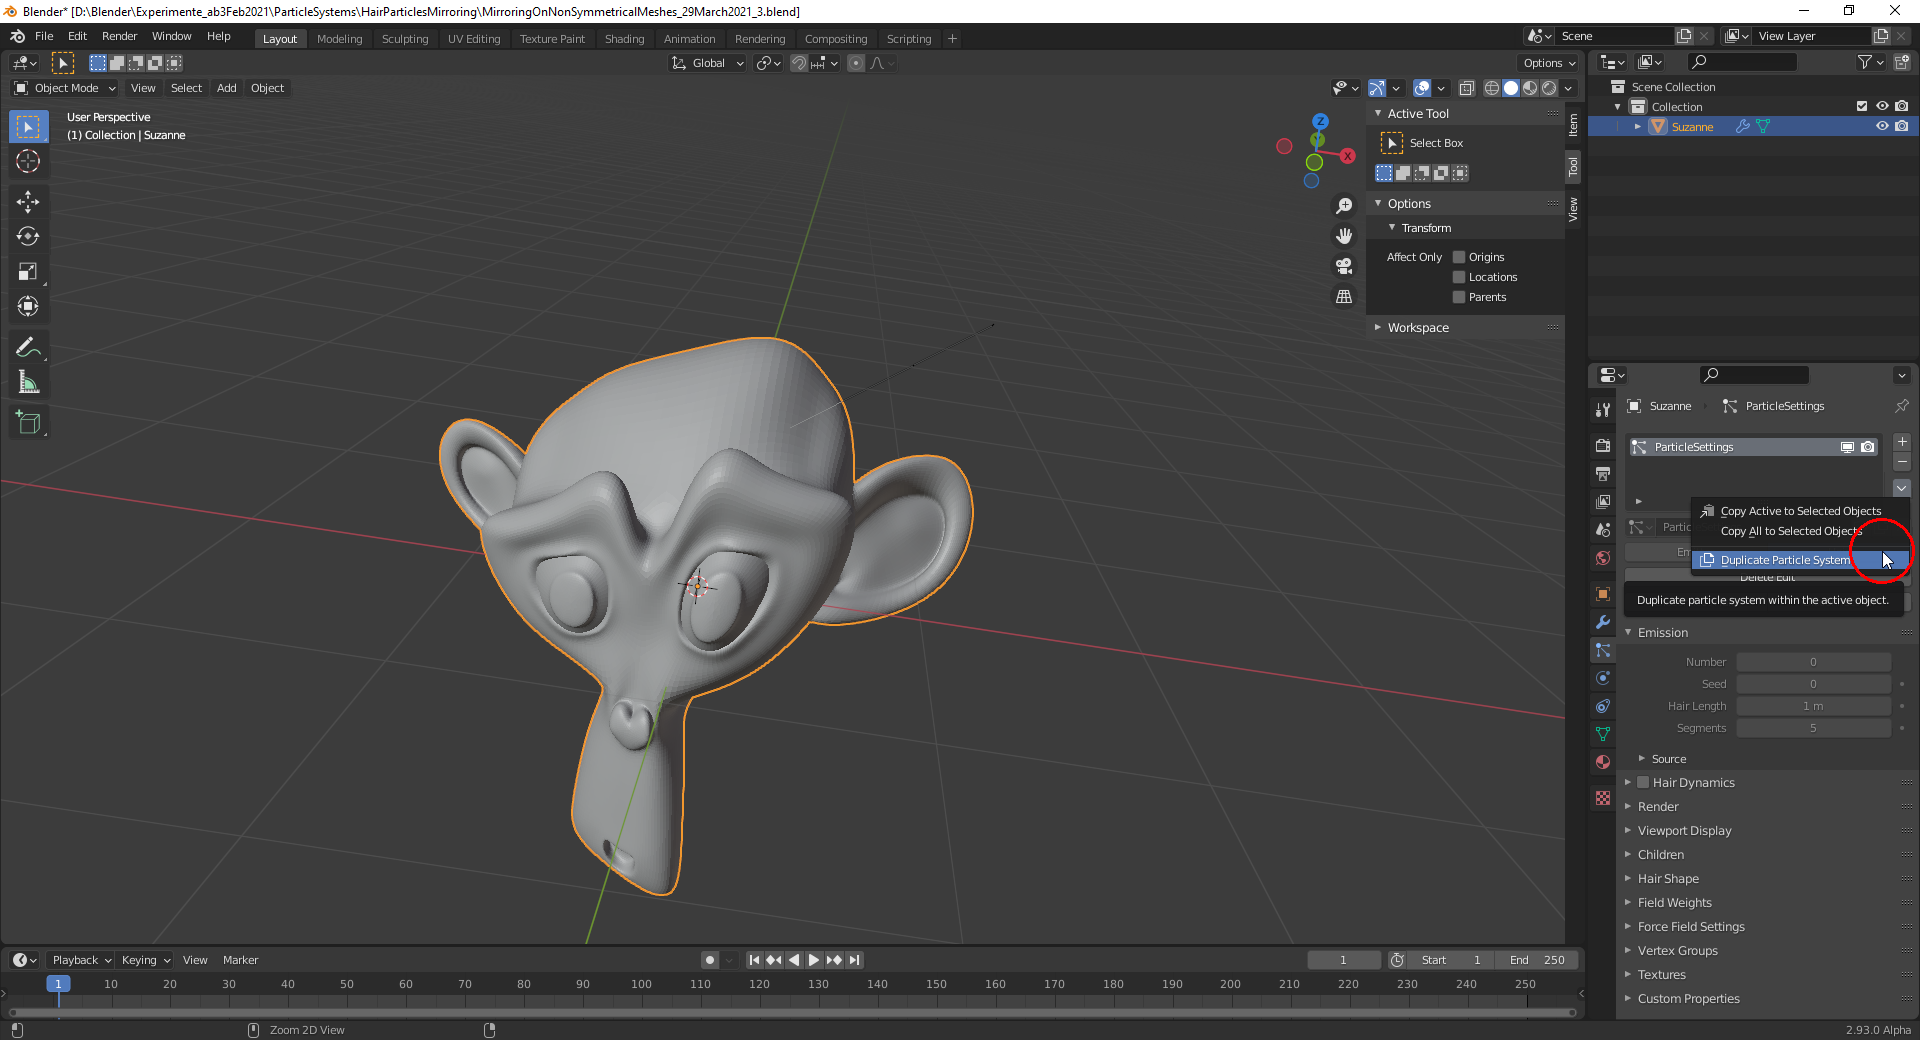Hide Suzanne in viewport via eye icon
Image resolution: width=1920 pixels, height=1040 pixels.
click(x=1882, y=127)
